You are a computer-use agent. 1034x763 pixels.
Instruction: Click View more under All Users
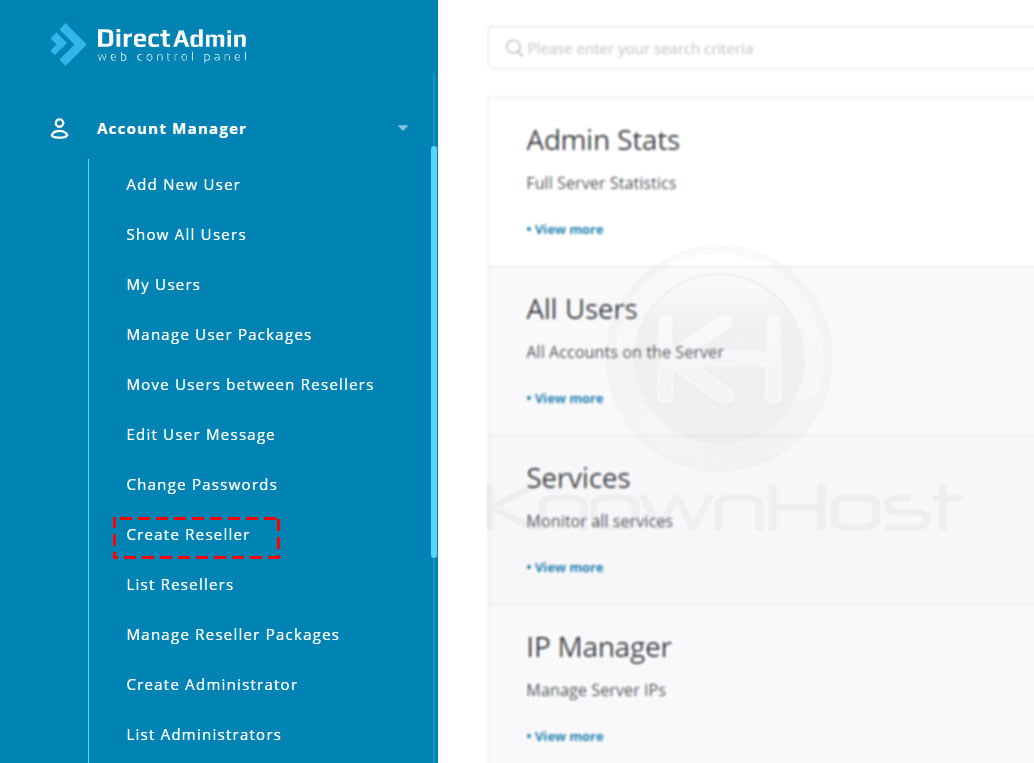point(567,398)
